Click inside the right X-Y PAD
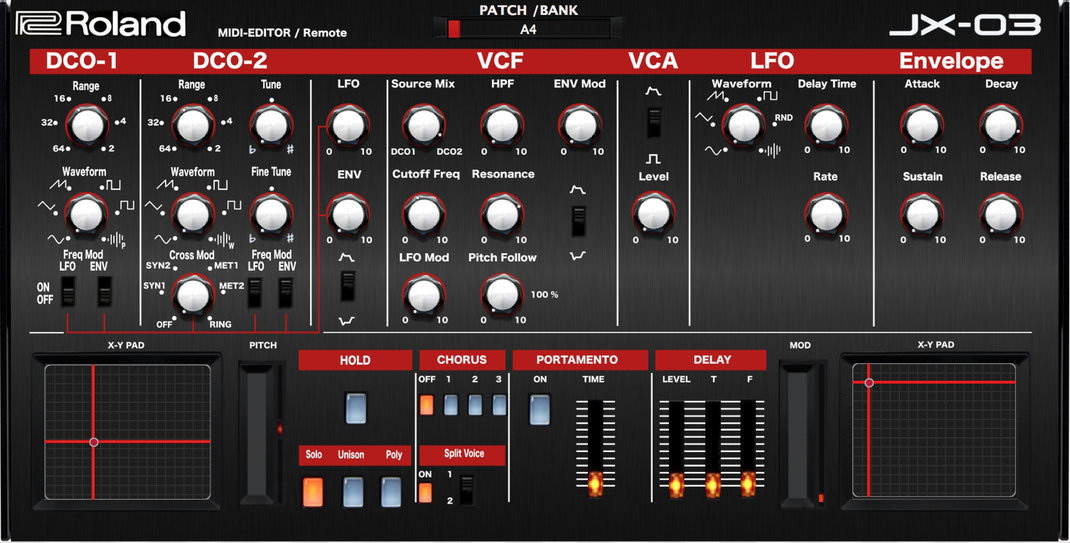Image resolution: width=1070 pixels, height=543 pixels. (x=934, y=430)
